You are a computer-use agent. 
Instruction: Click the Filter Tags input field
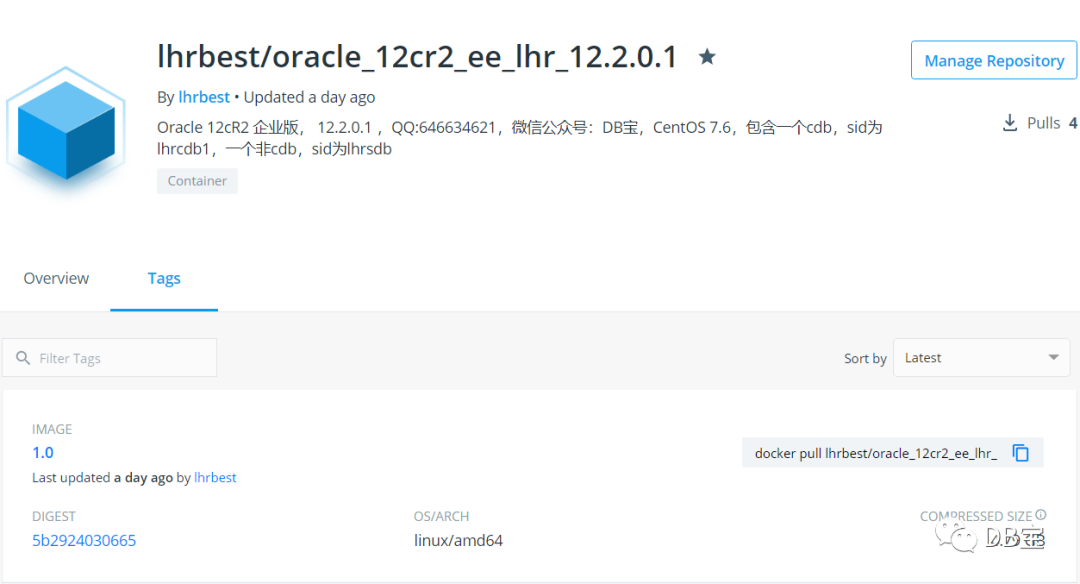point(110,357)
